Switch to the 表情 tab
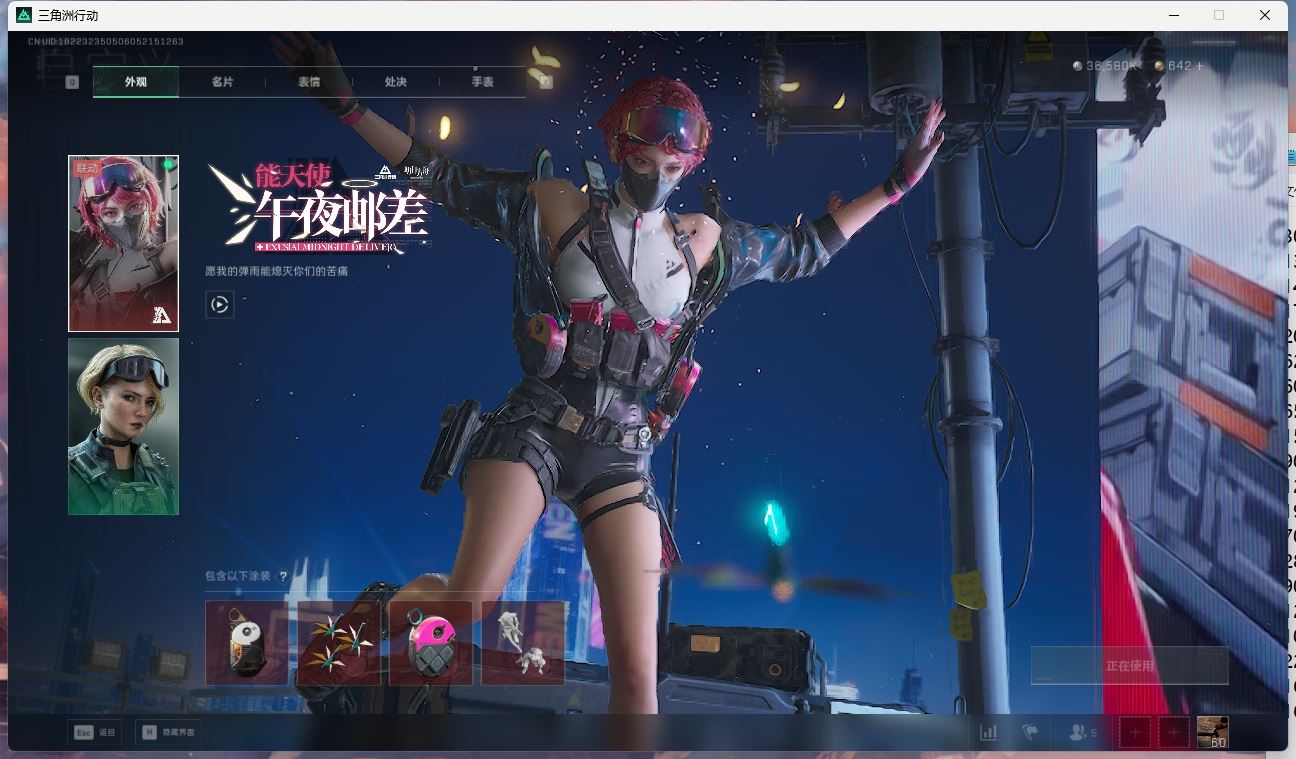The height and width of the screenshot is (759, 1296). pyautogui.click(x=309, y=82)
